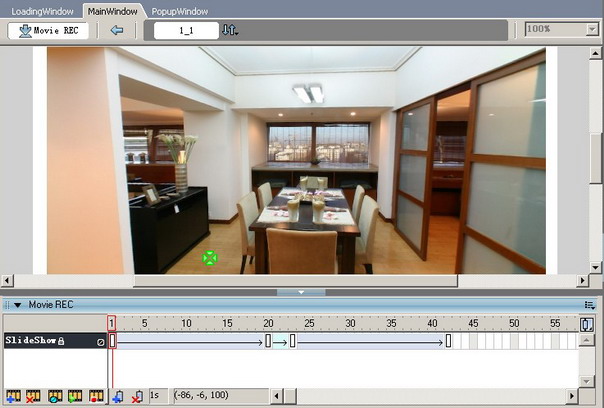Click the preview horizontal scroll right arrow
The width and height of the screenshot is (604, 408).
[582, 280]
